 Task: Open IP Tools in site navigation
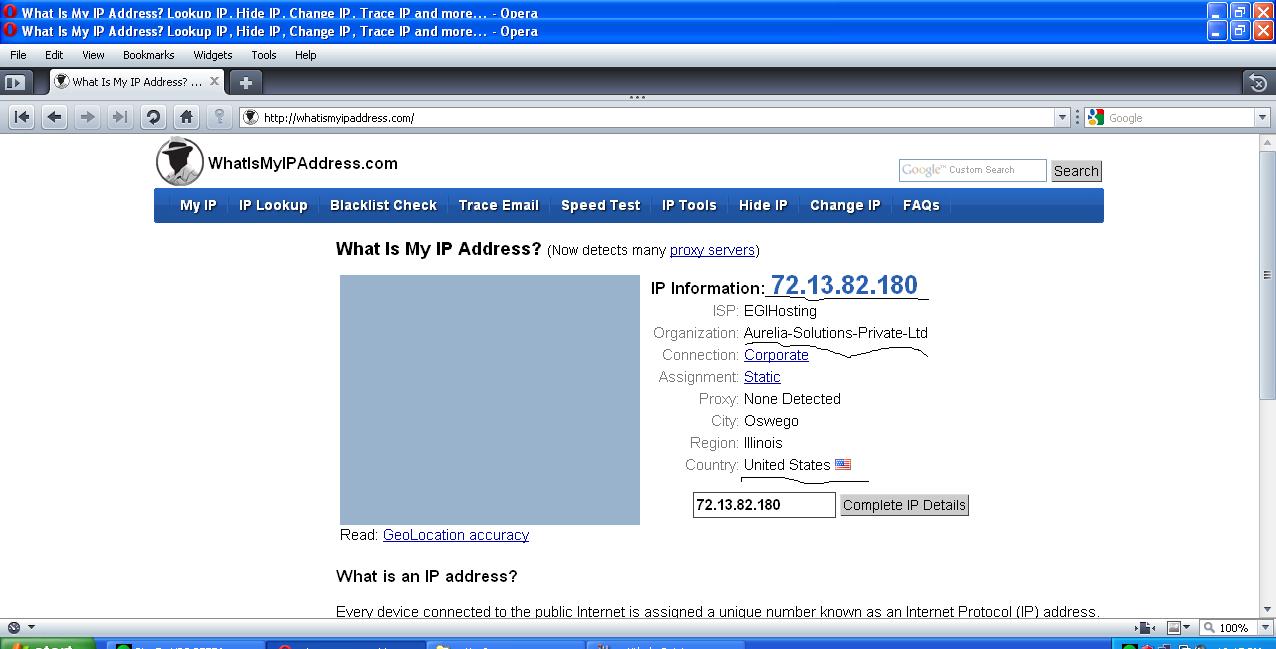(x=689, y=205)
